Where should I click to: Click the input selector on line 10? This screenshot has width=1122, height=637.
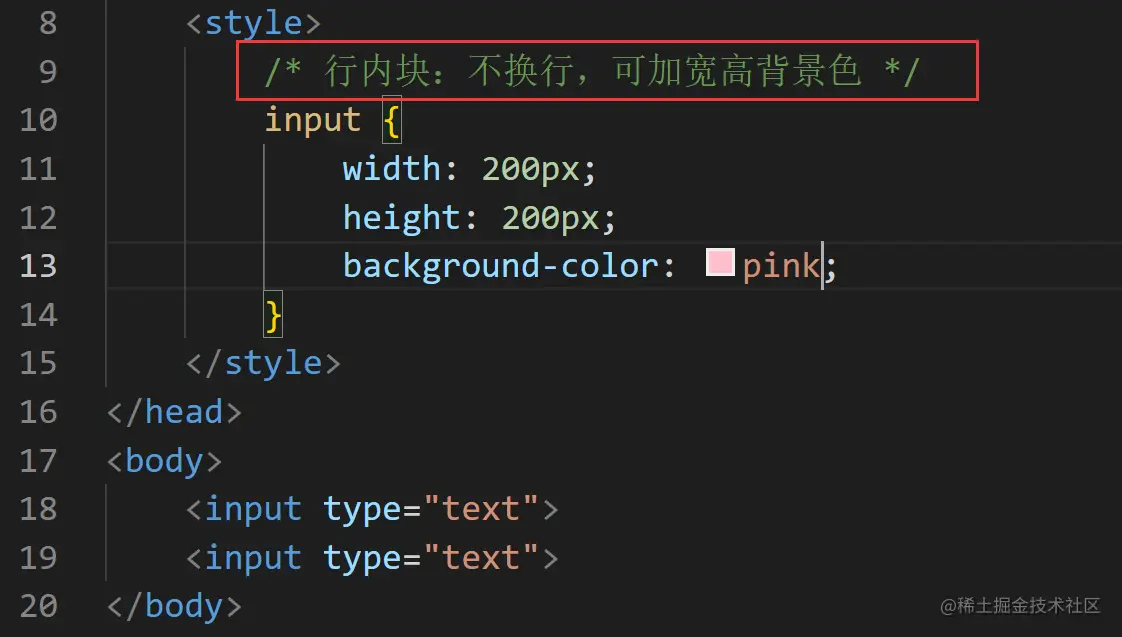point(312,120)
